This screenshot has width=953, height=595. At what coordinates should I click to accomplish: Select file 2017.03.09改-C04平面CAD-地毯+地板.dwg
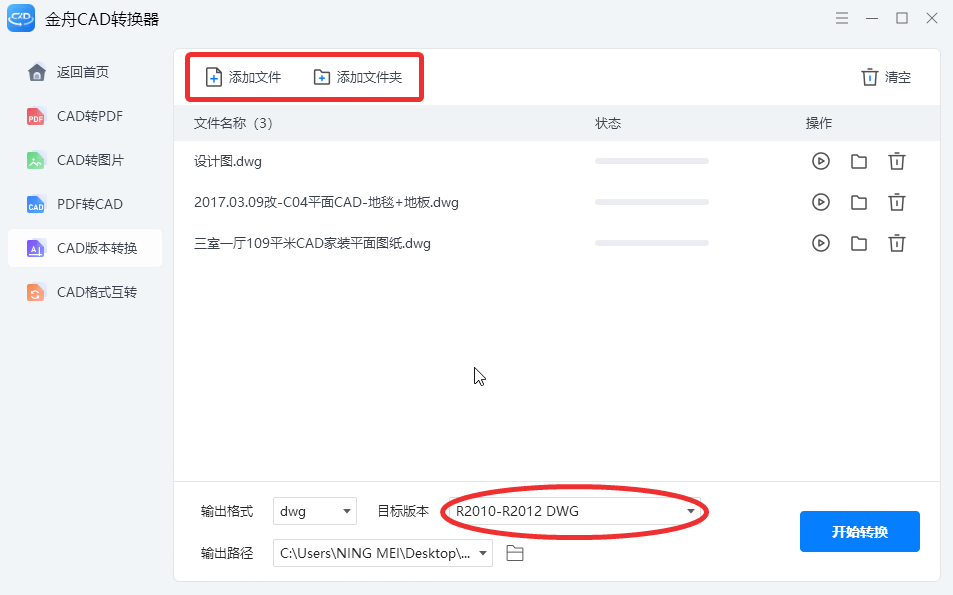click(x=326, y=202)
